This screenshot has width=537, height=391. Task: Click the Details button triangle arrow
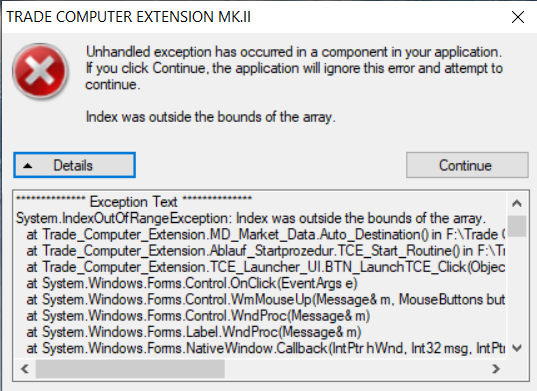point(28,166)
